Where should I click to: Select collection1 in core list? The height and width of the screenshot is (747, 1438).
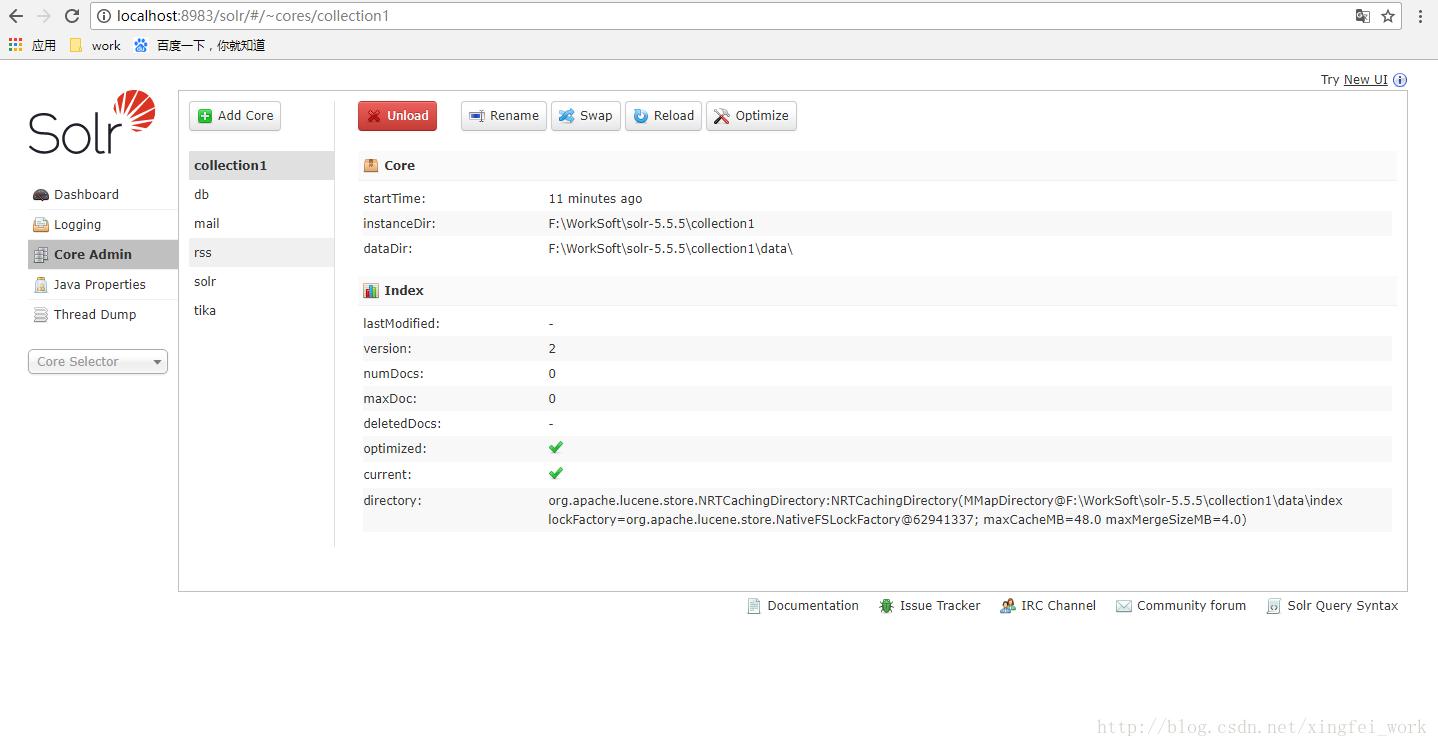(x=261, y=166)
